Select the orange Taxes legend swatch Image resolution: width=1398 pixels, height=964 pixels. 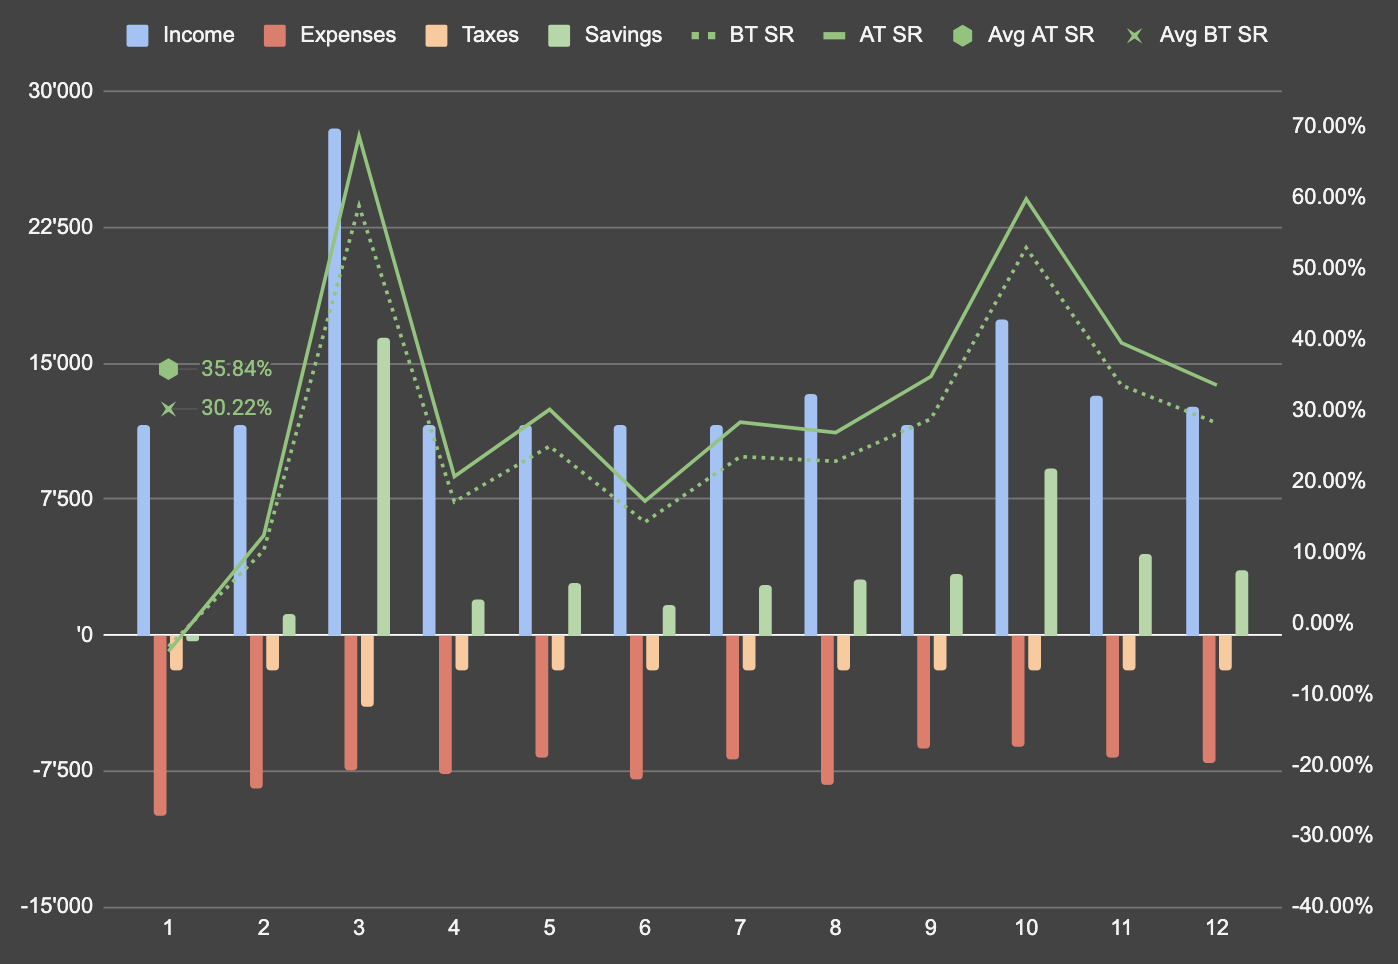(x=436, y=36)
